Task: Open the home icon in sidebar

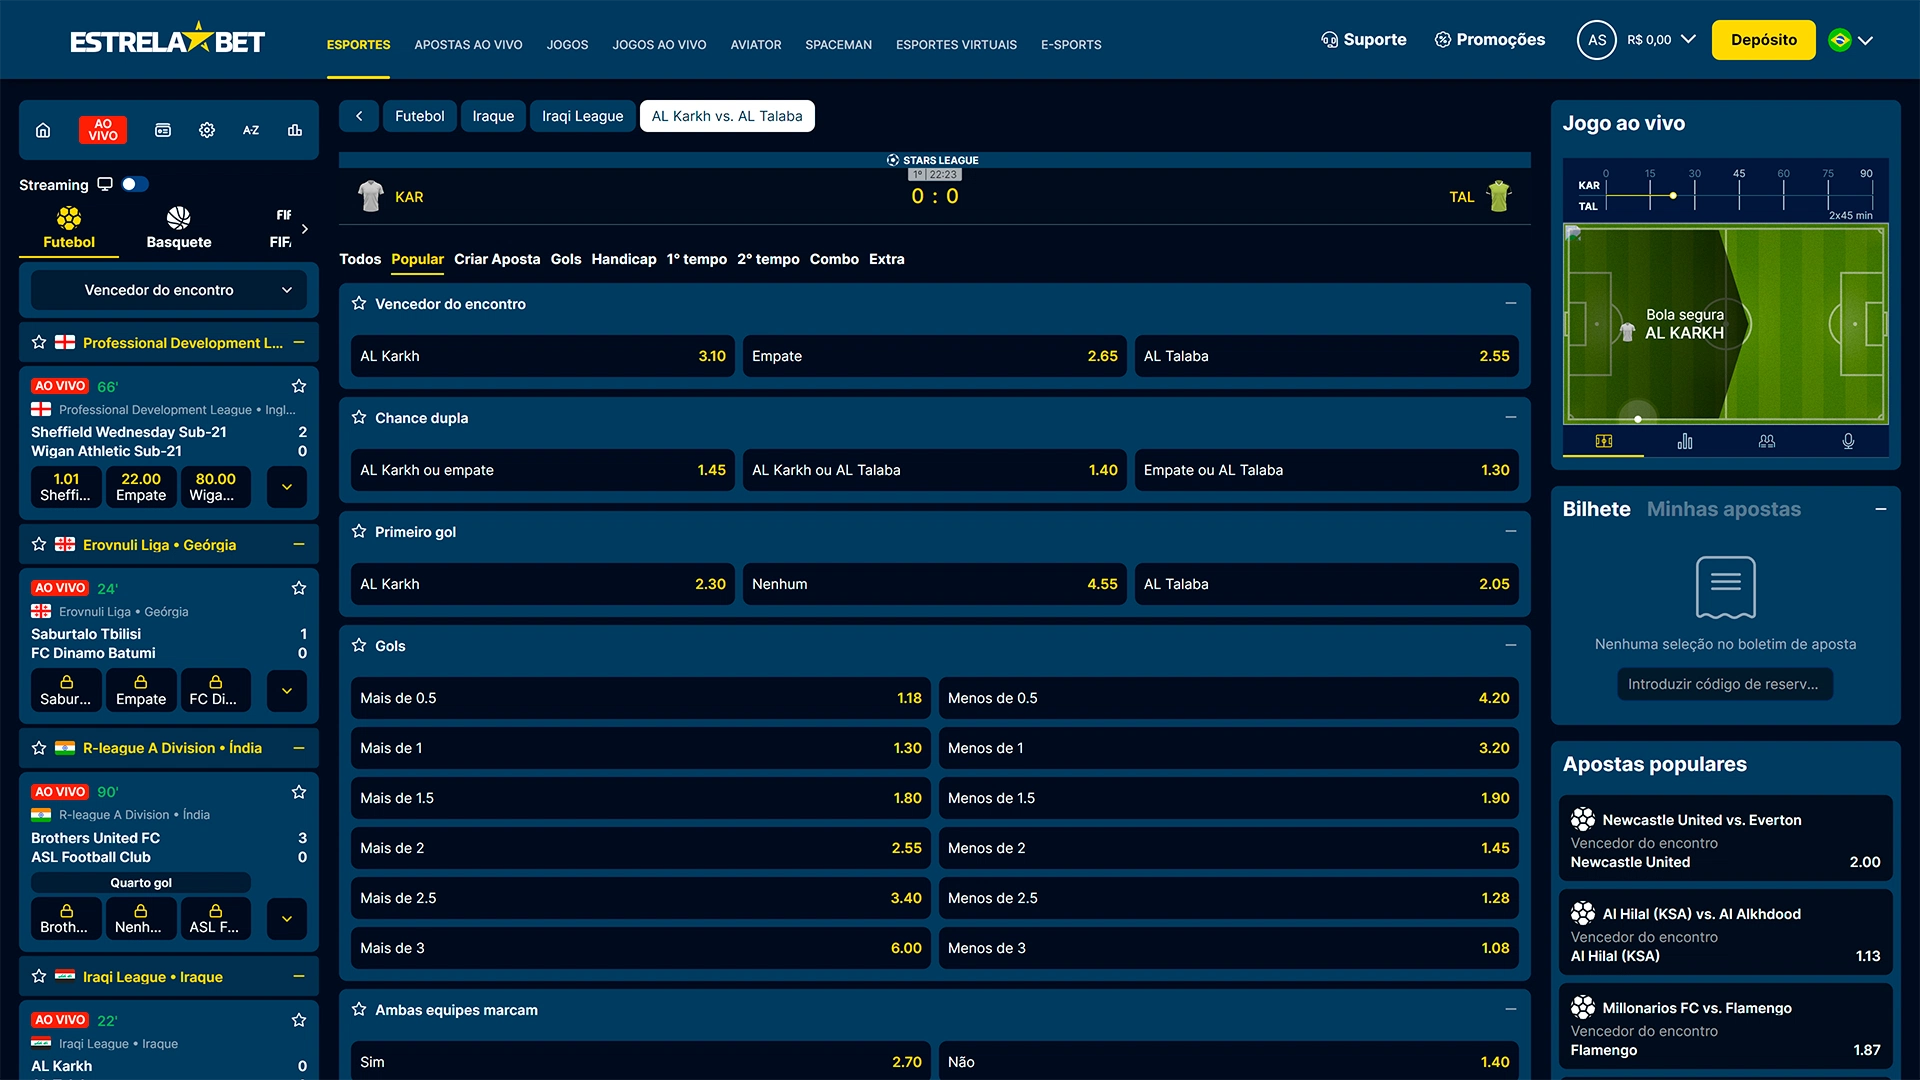Action: [43, 130]
